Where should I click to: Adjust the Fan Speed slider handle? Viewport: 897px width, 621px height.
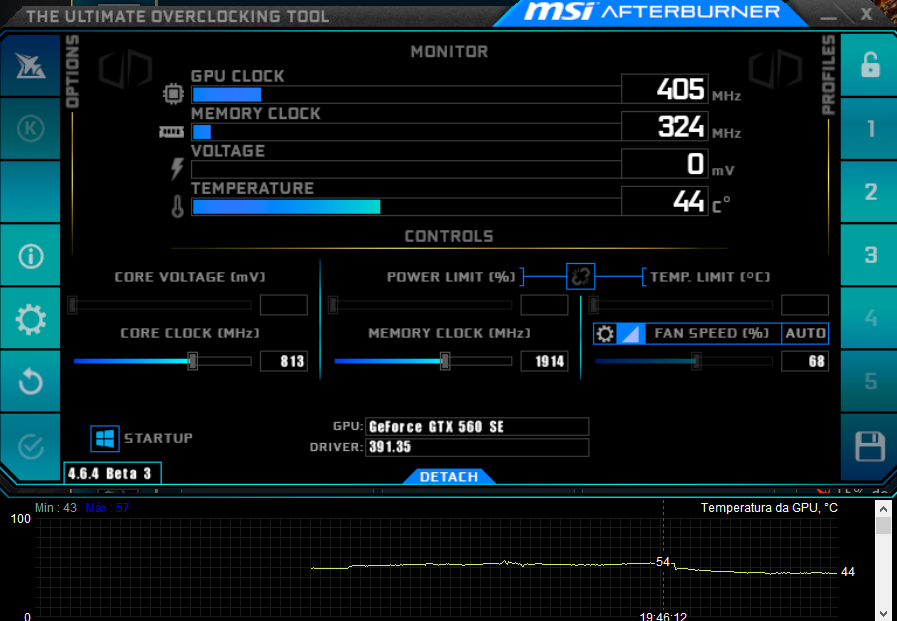pos(696,361)
